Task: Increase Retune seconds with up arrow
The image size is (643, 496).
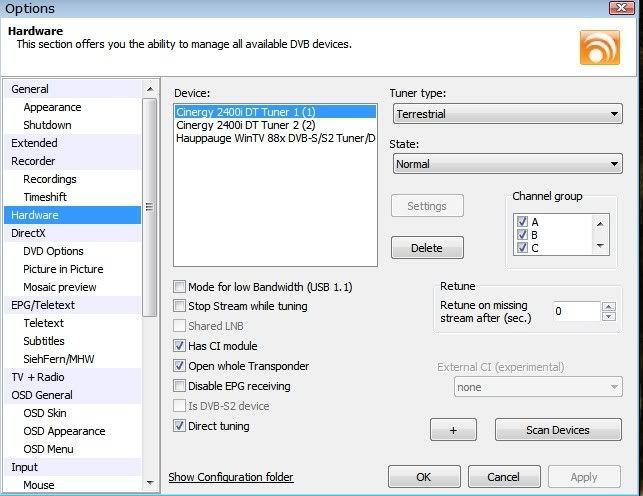Action: (x=609, y=307)
